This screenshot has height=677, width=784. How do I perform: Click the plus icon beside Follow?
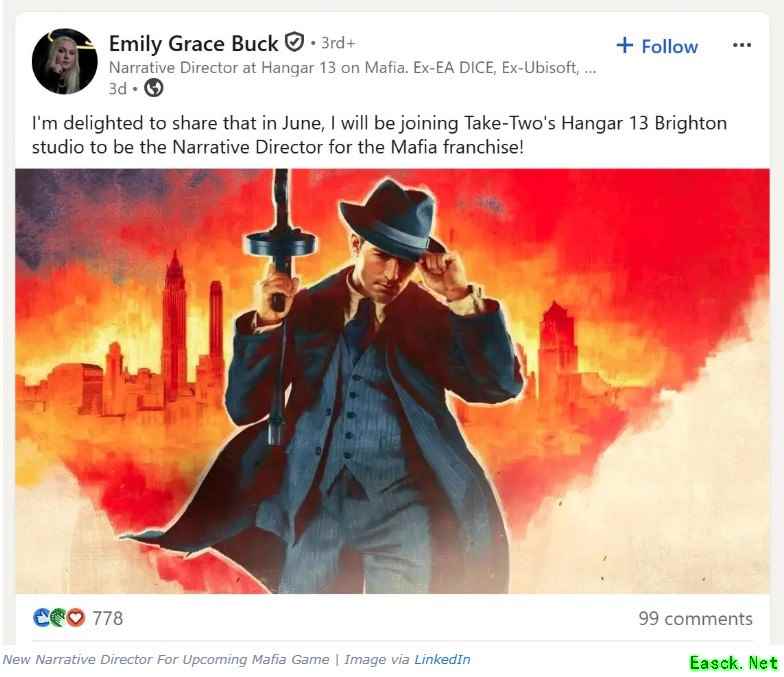tap(625, 46)
